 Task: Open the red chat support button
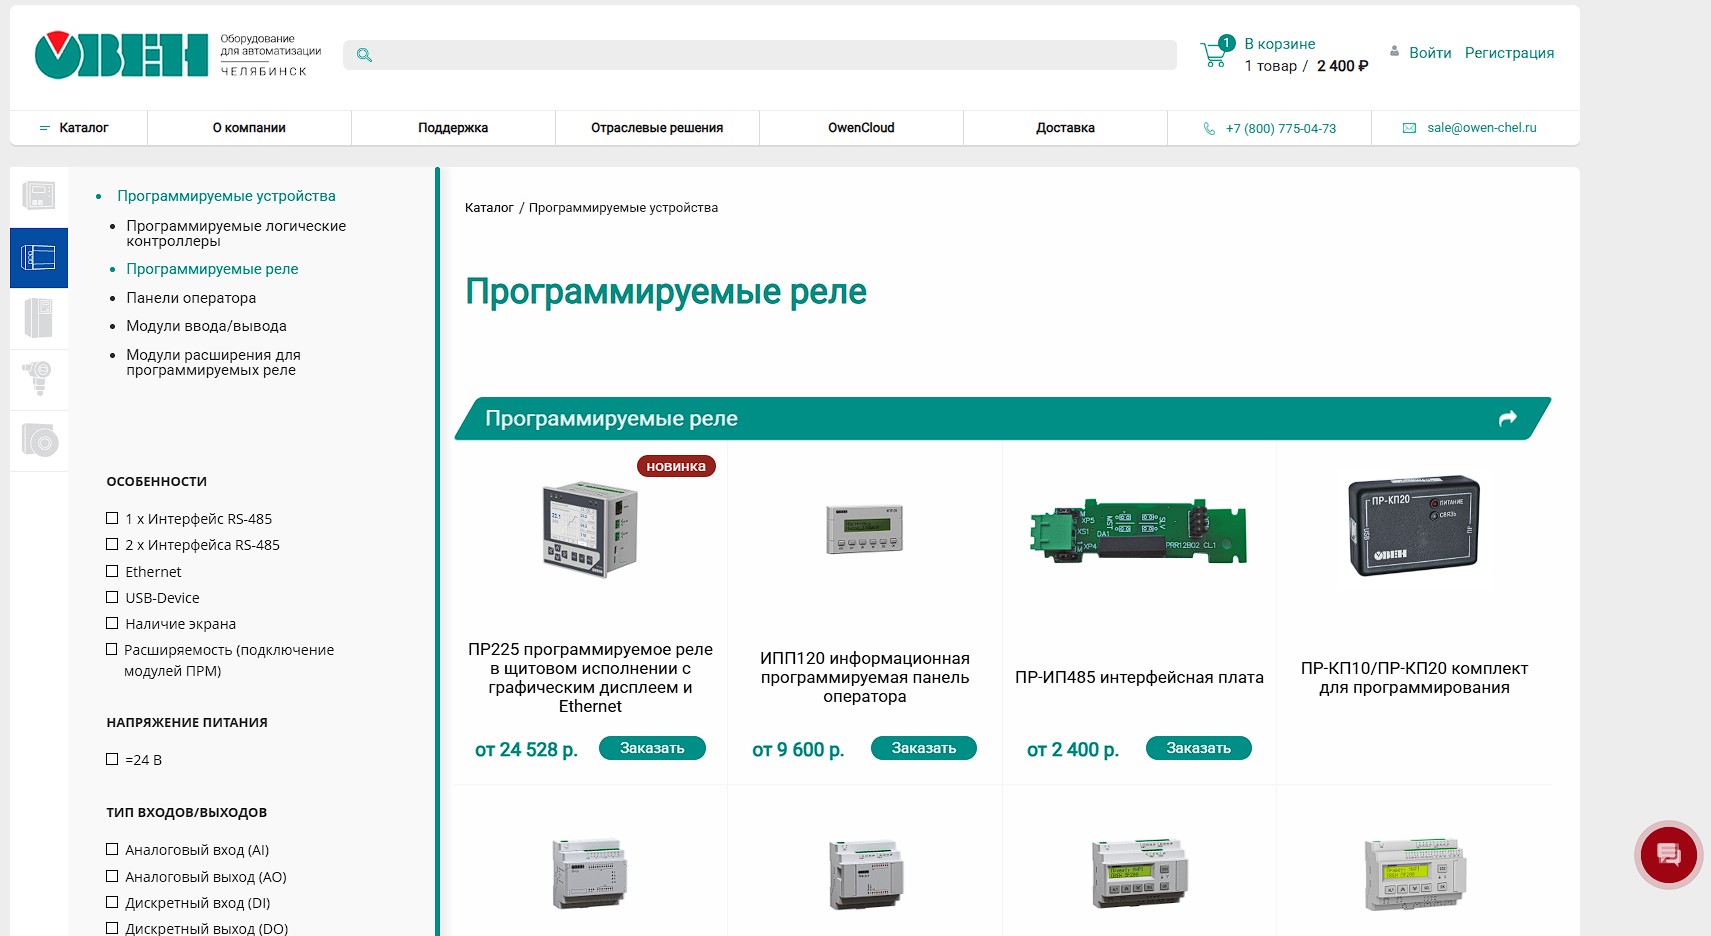[1668, 854]
